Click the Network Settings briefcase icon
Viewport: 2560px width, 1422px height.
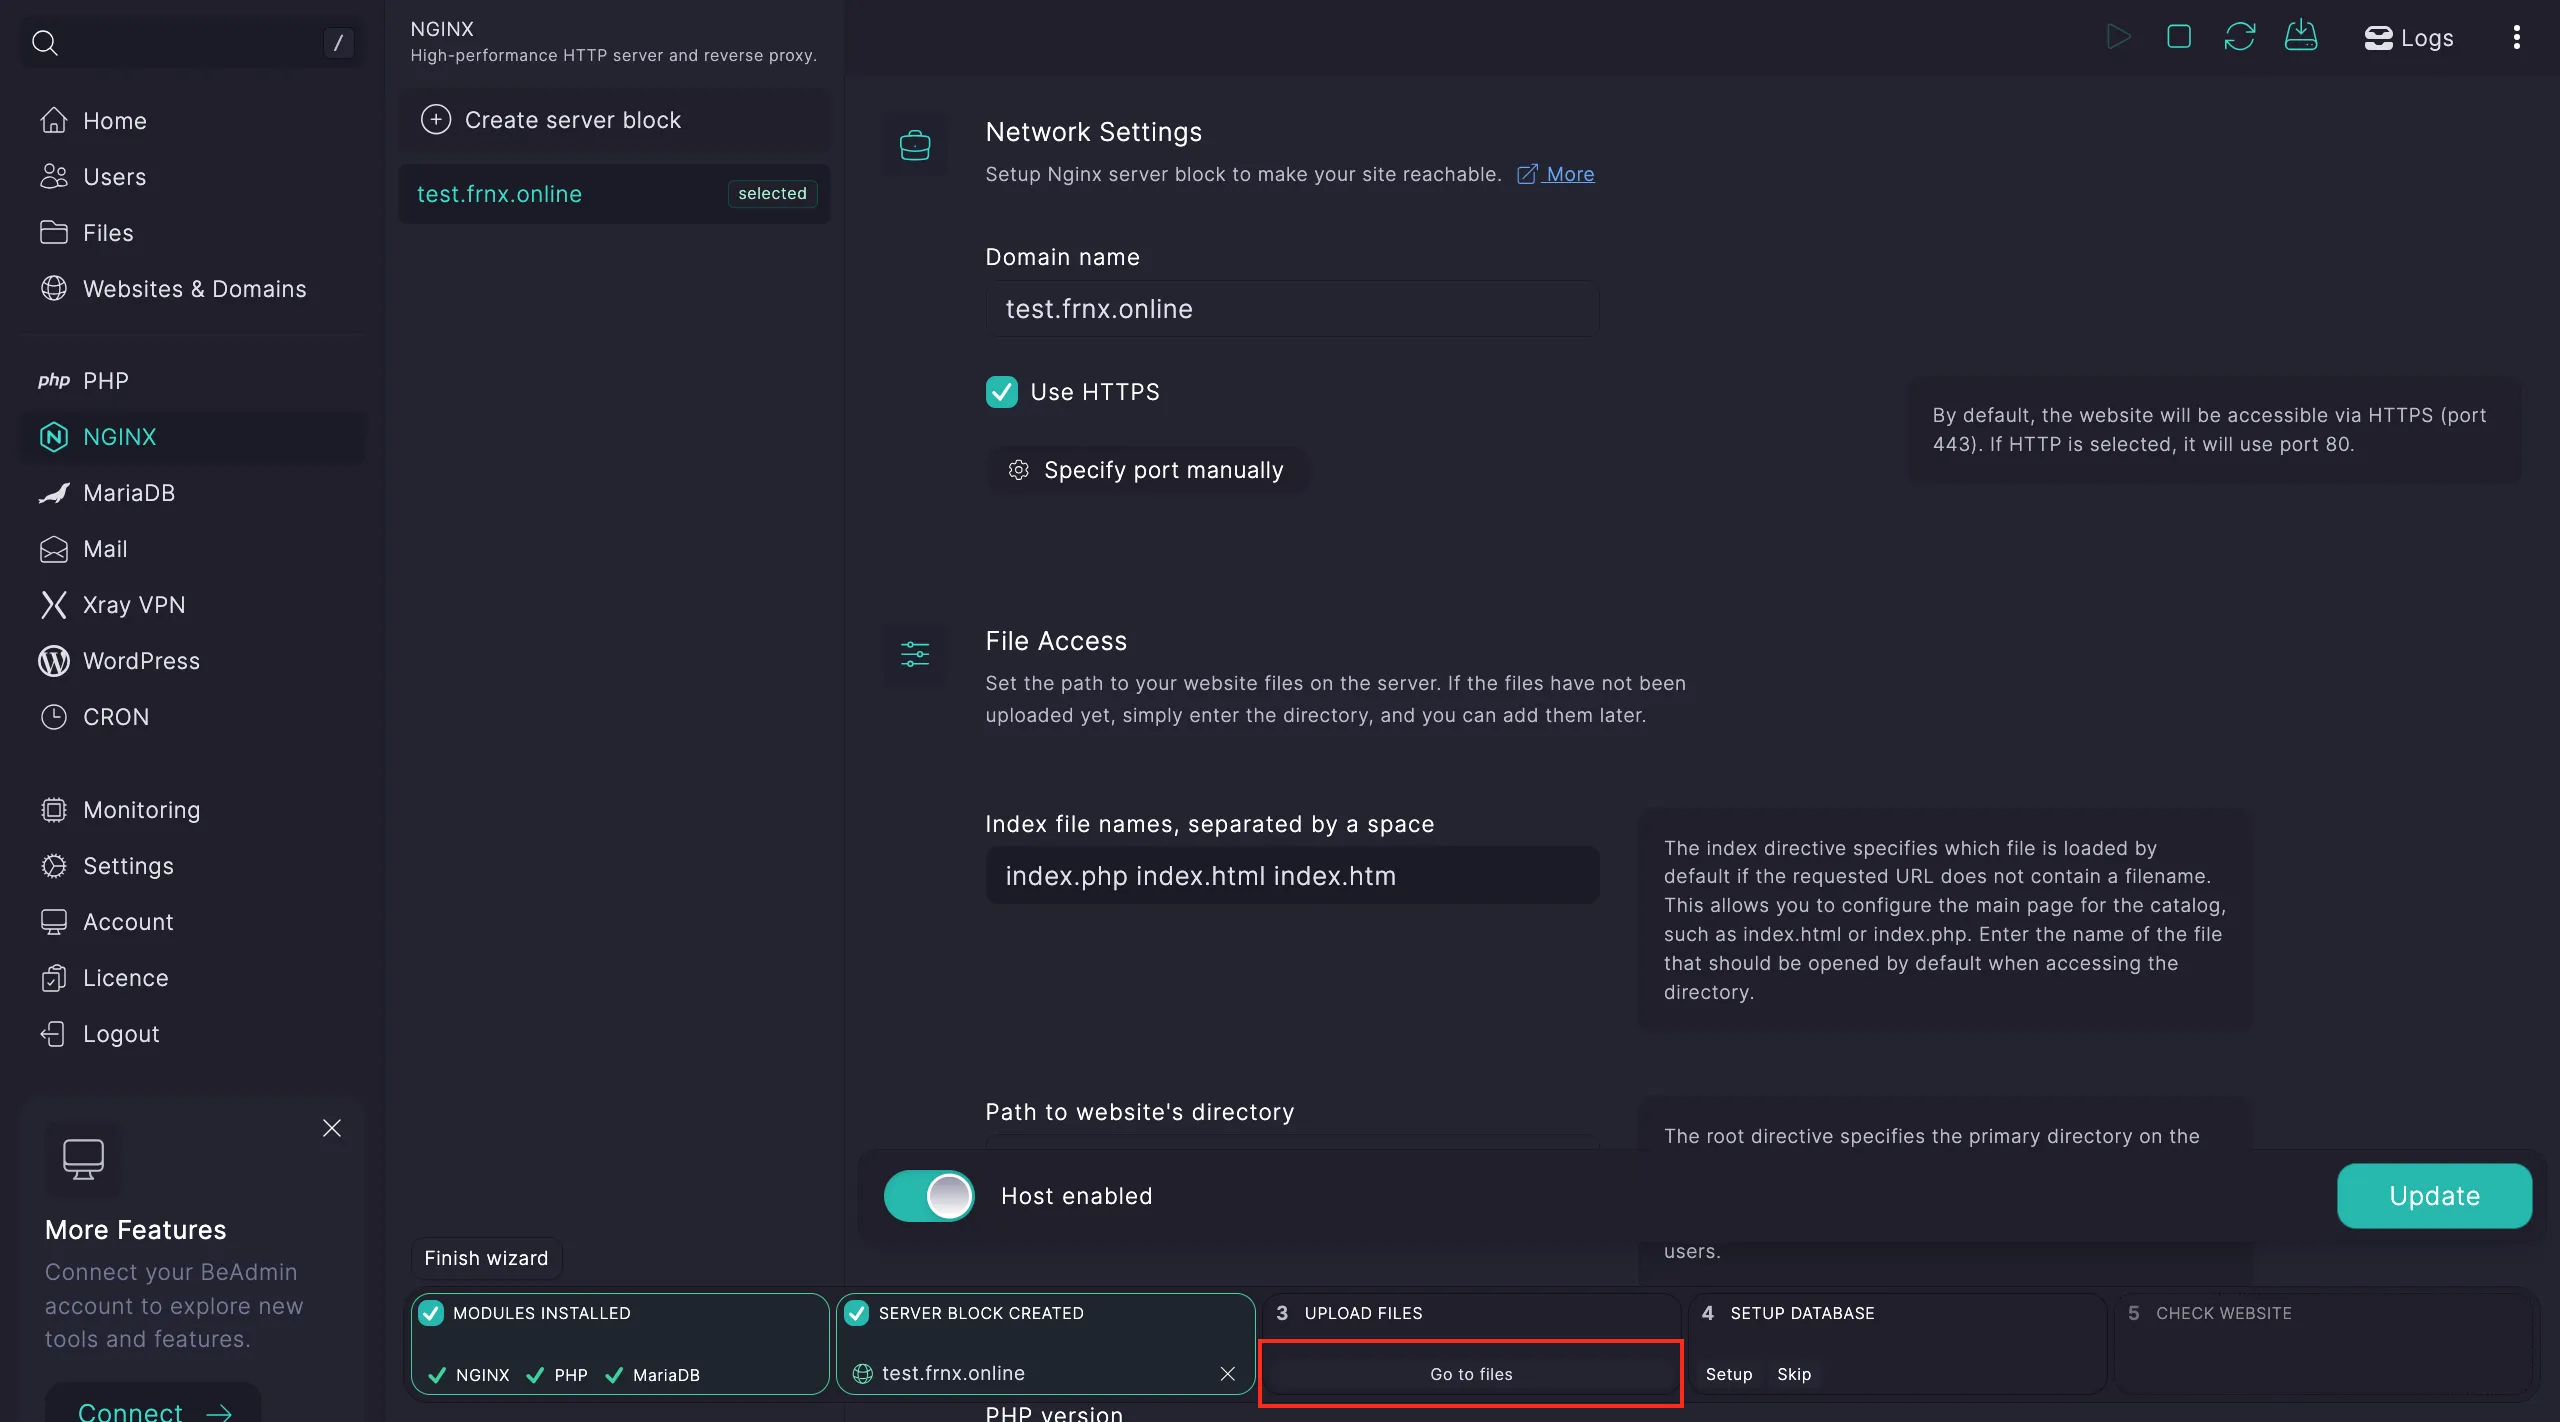tap(915, 145)
